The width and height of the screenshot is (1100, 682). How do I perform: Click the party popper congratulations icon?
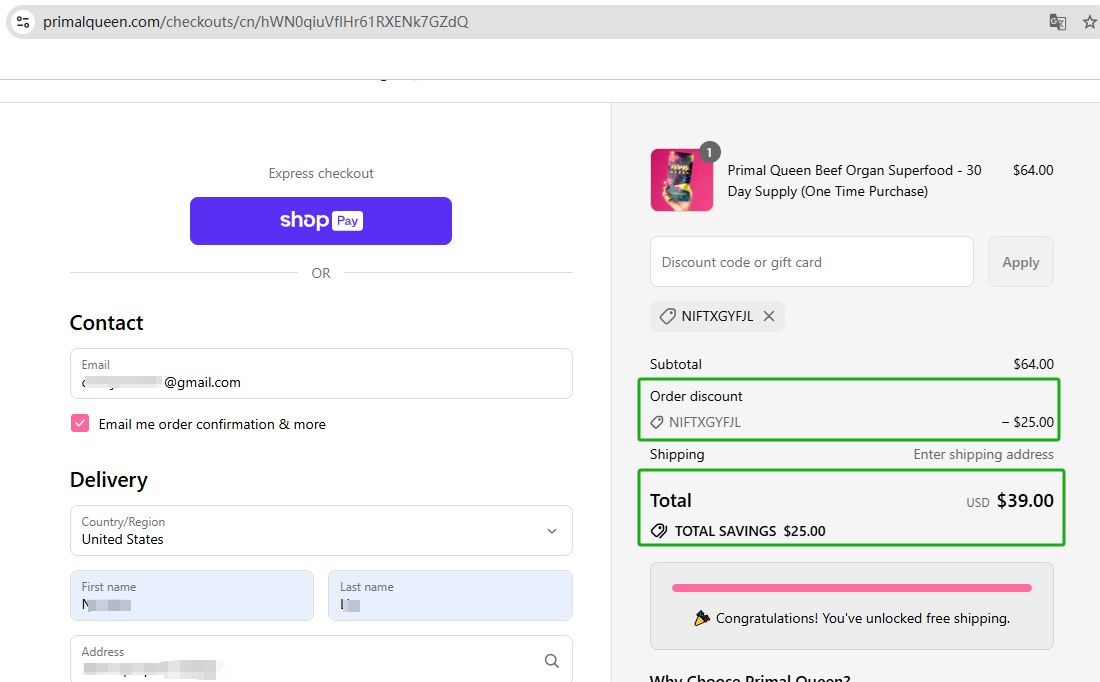coord(702,618)
